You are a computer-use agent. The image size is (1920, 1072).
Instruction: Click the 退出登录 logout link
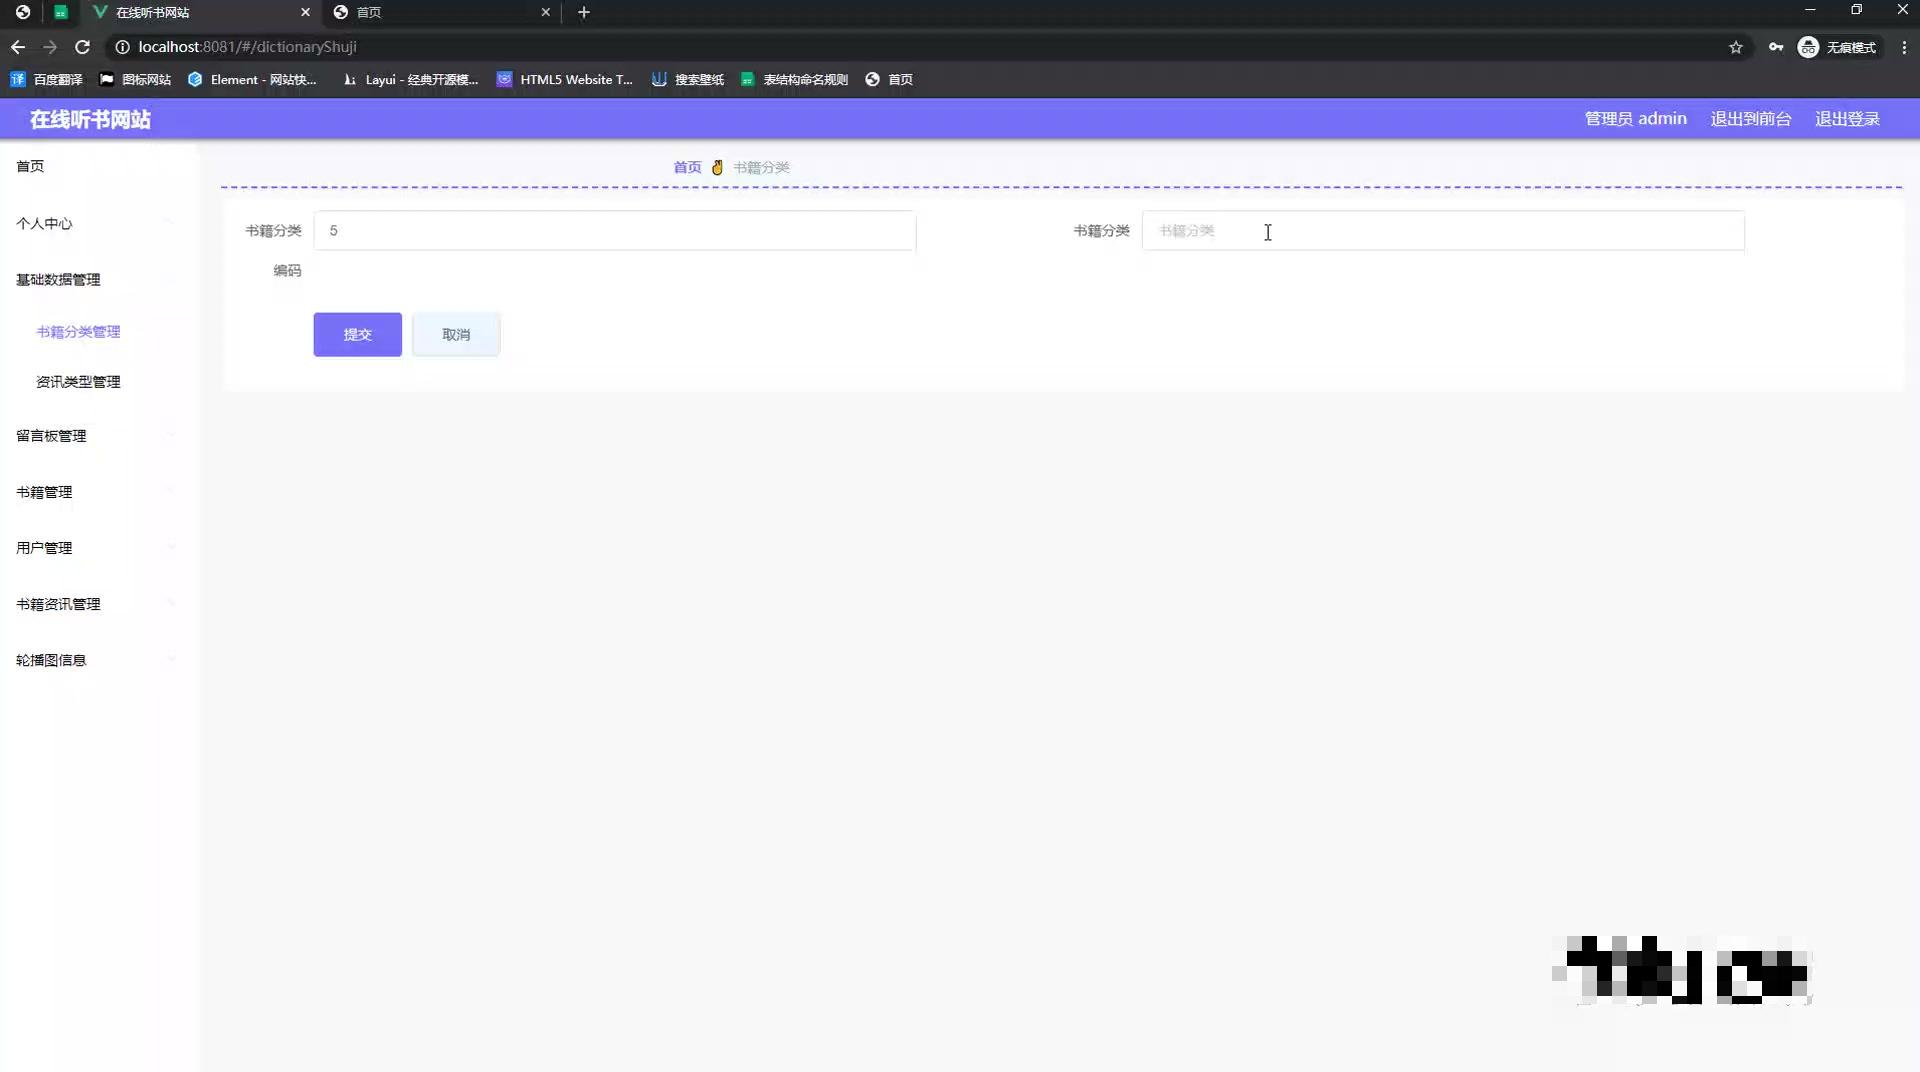coord(1847,118)
